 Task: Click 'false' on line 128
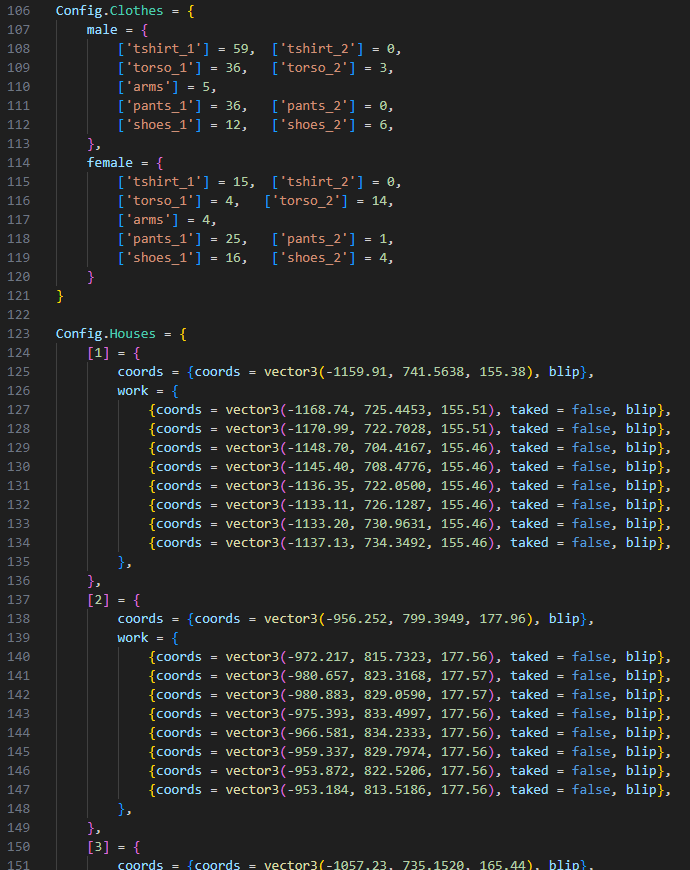click(591, 429)
